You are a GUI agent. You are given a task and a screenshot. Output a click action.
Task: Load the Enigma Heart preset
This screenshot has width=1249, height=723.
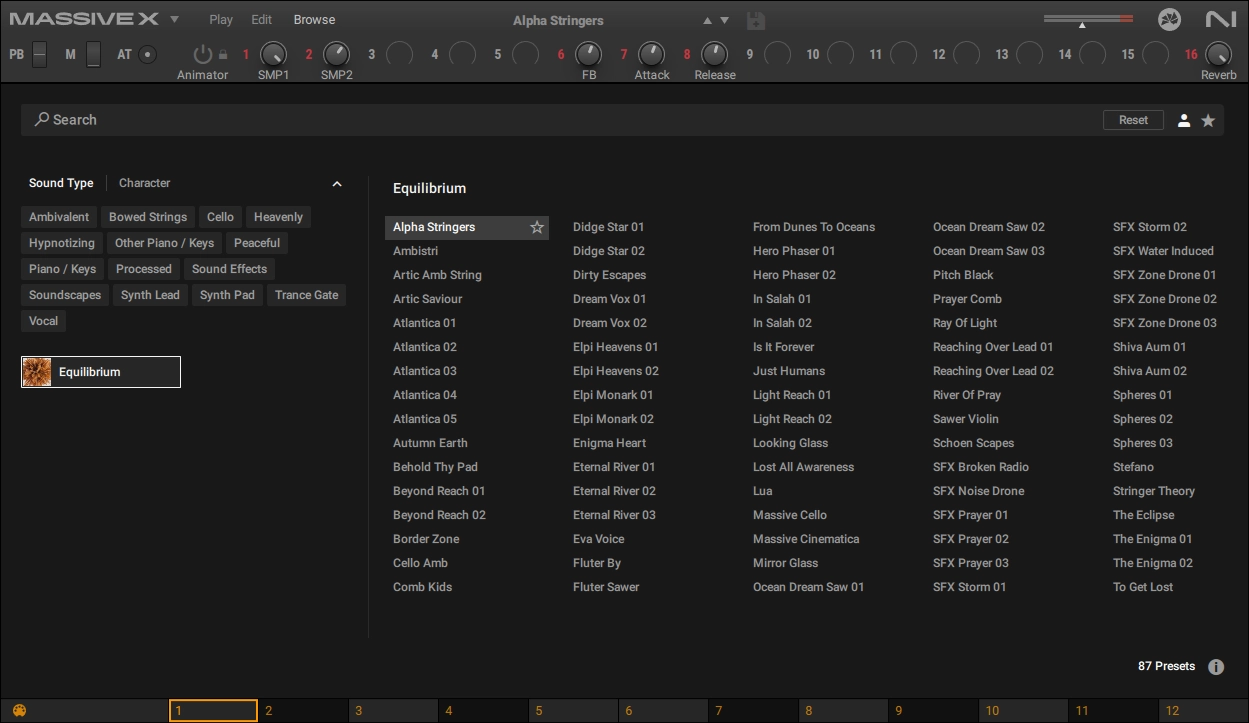tap(609, 443)
